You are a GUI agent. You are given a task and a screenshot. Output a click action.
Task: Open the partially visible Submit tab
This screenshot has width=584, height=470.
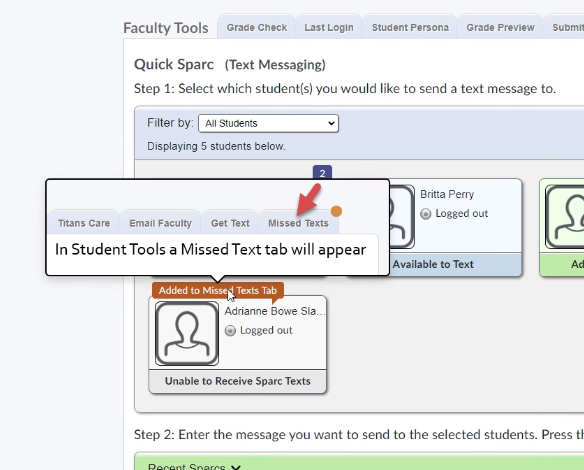[x=565, y=27]
